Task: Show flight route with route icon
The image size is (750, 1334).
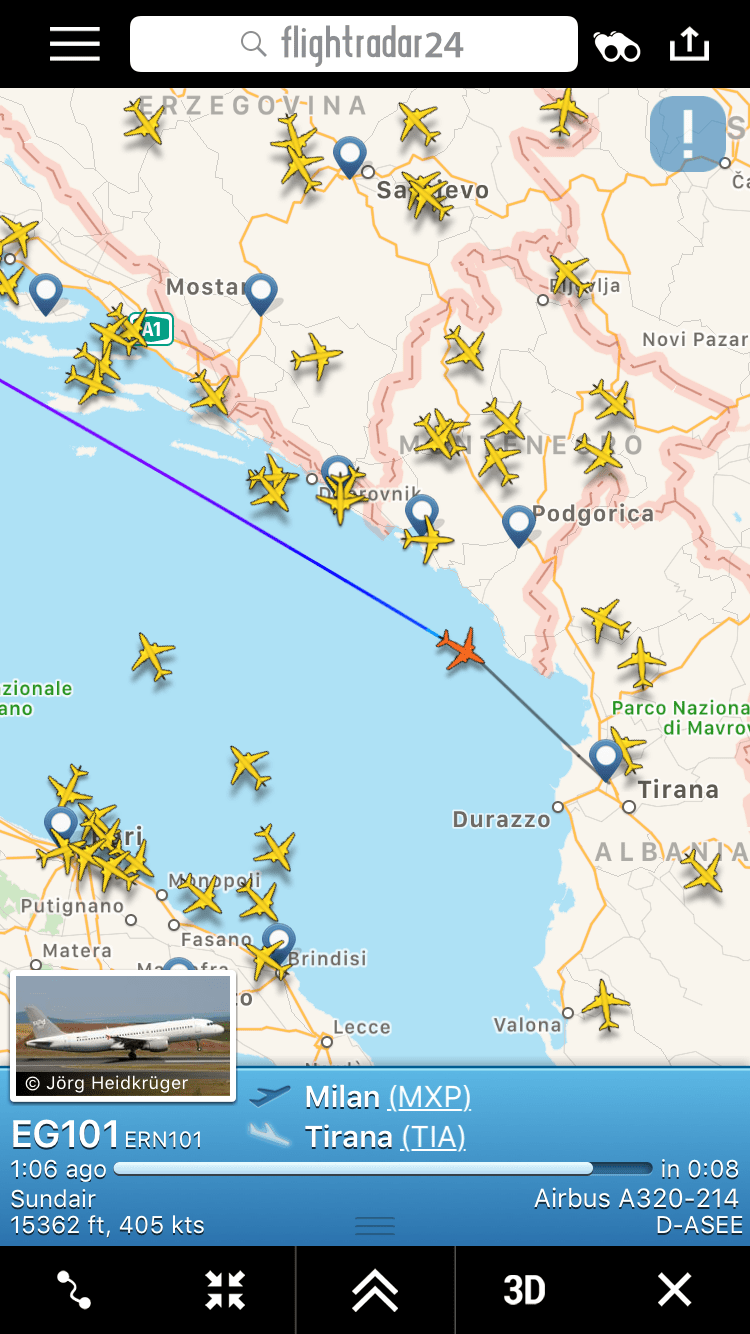Action: click(75, 1290)
